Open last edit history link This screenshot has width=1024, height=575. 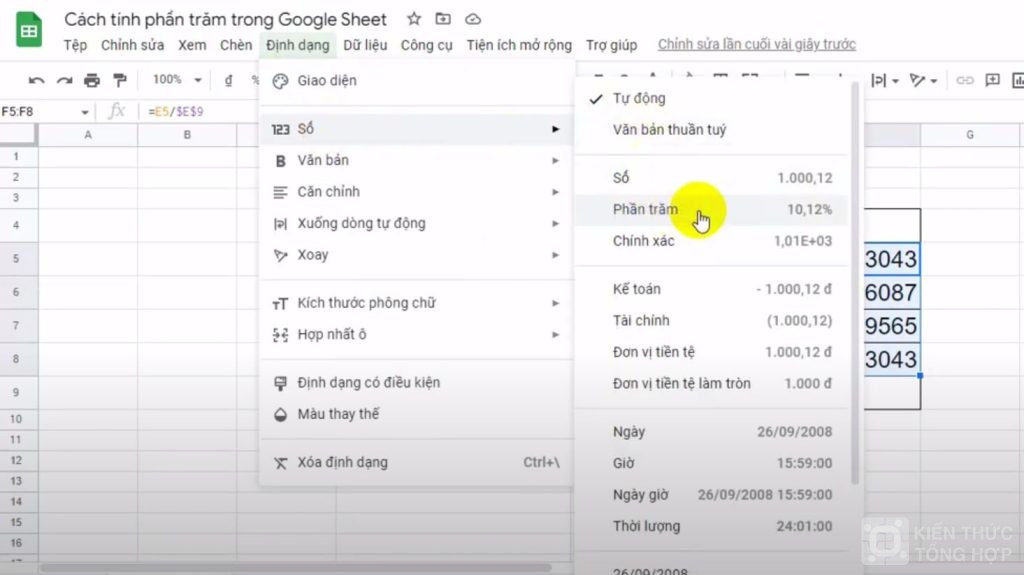tap(756, 44)
